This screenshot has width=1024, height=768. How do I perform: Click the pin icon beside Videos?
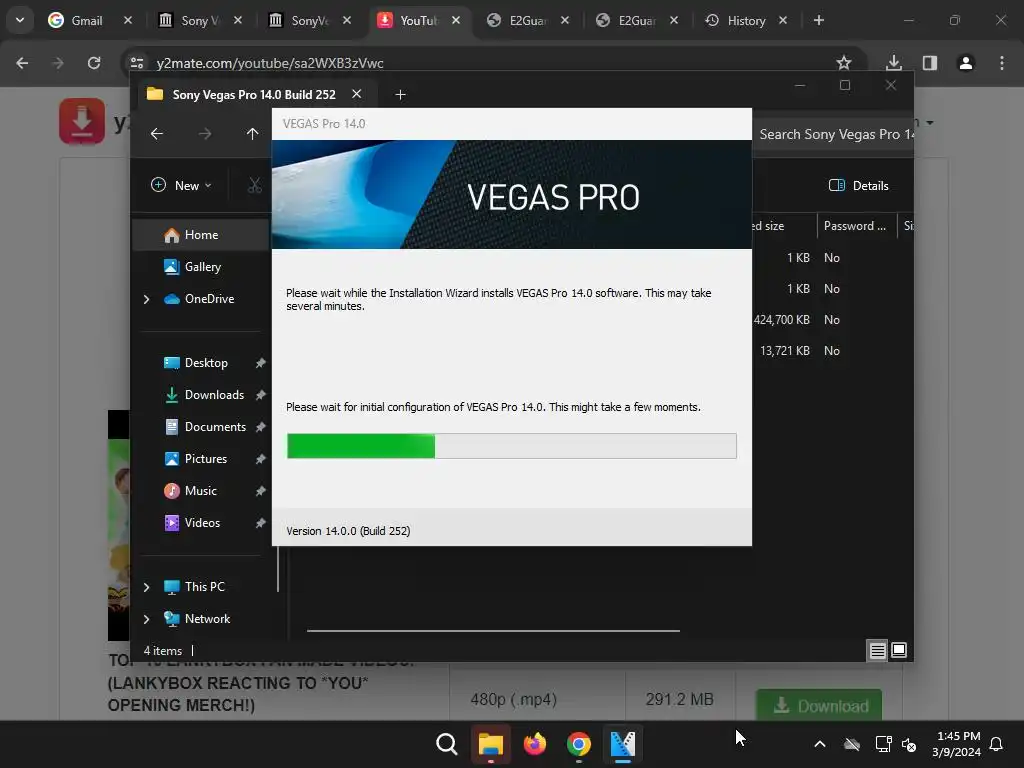[x=261, y=522]
